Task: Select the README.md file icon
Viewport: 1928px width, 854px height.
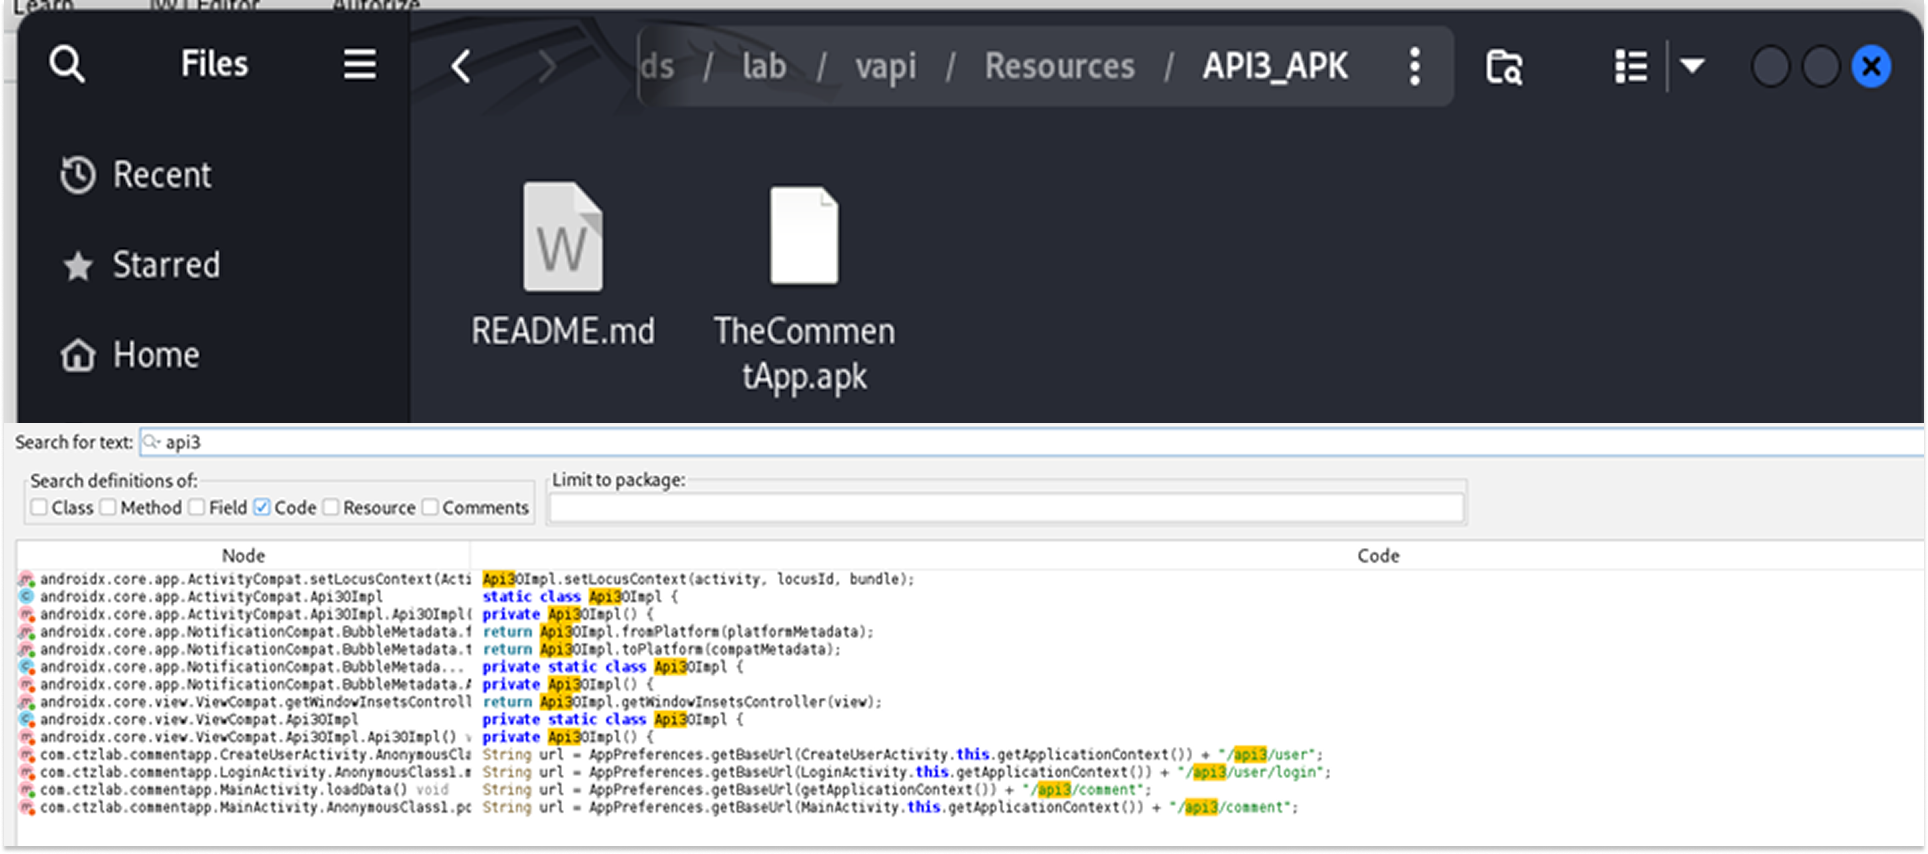Action: click(563, 237)
